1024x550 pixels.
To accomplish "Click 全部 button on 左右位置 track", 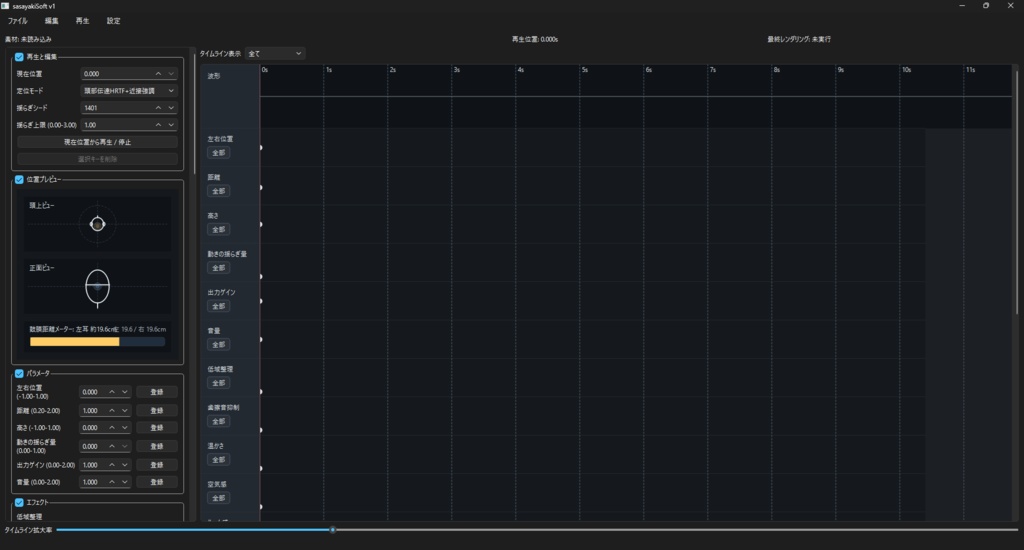I will (218, 153).
